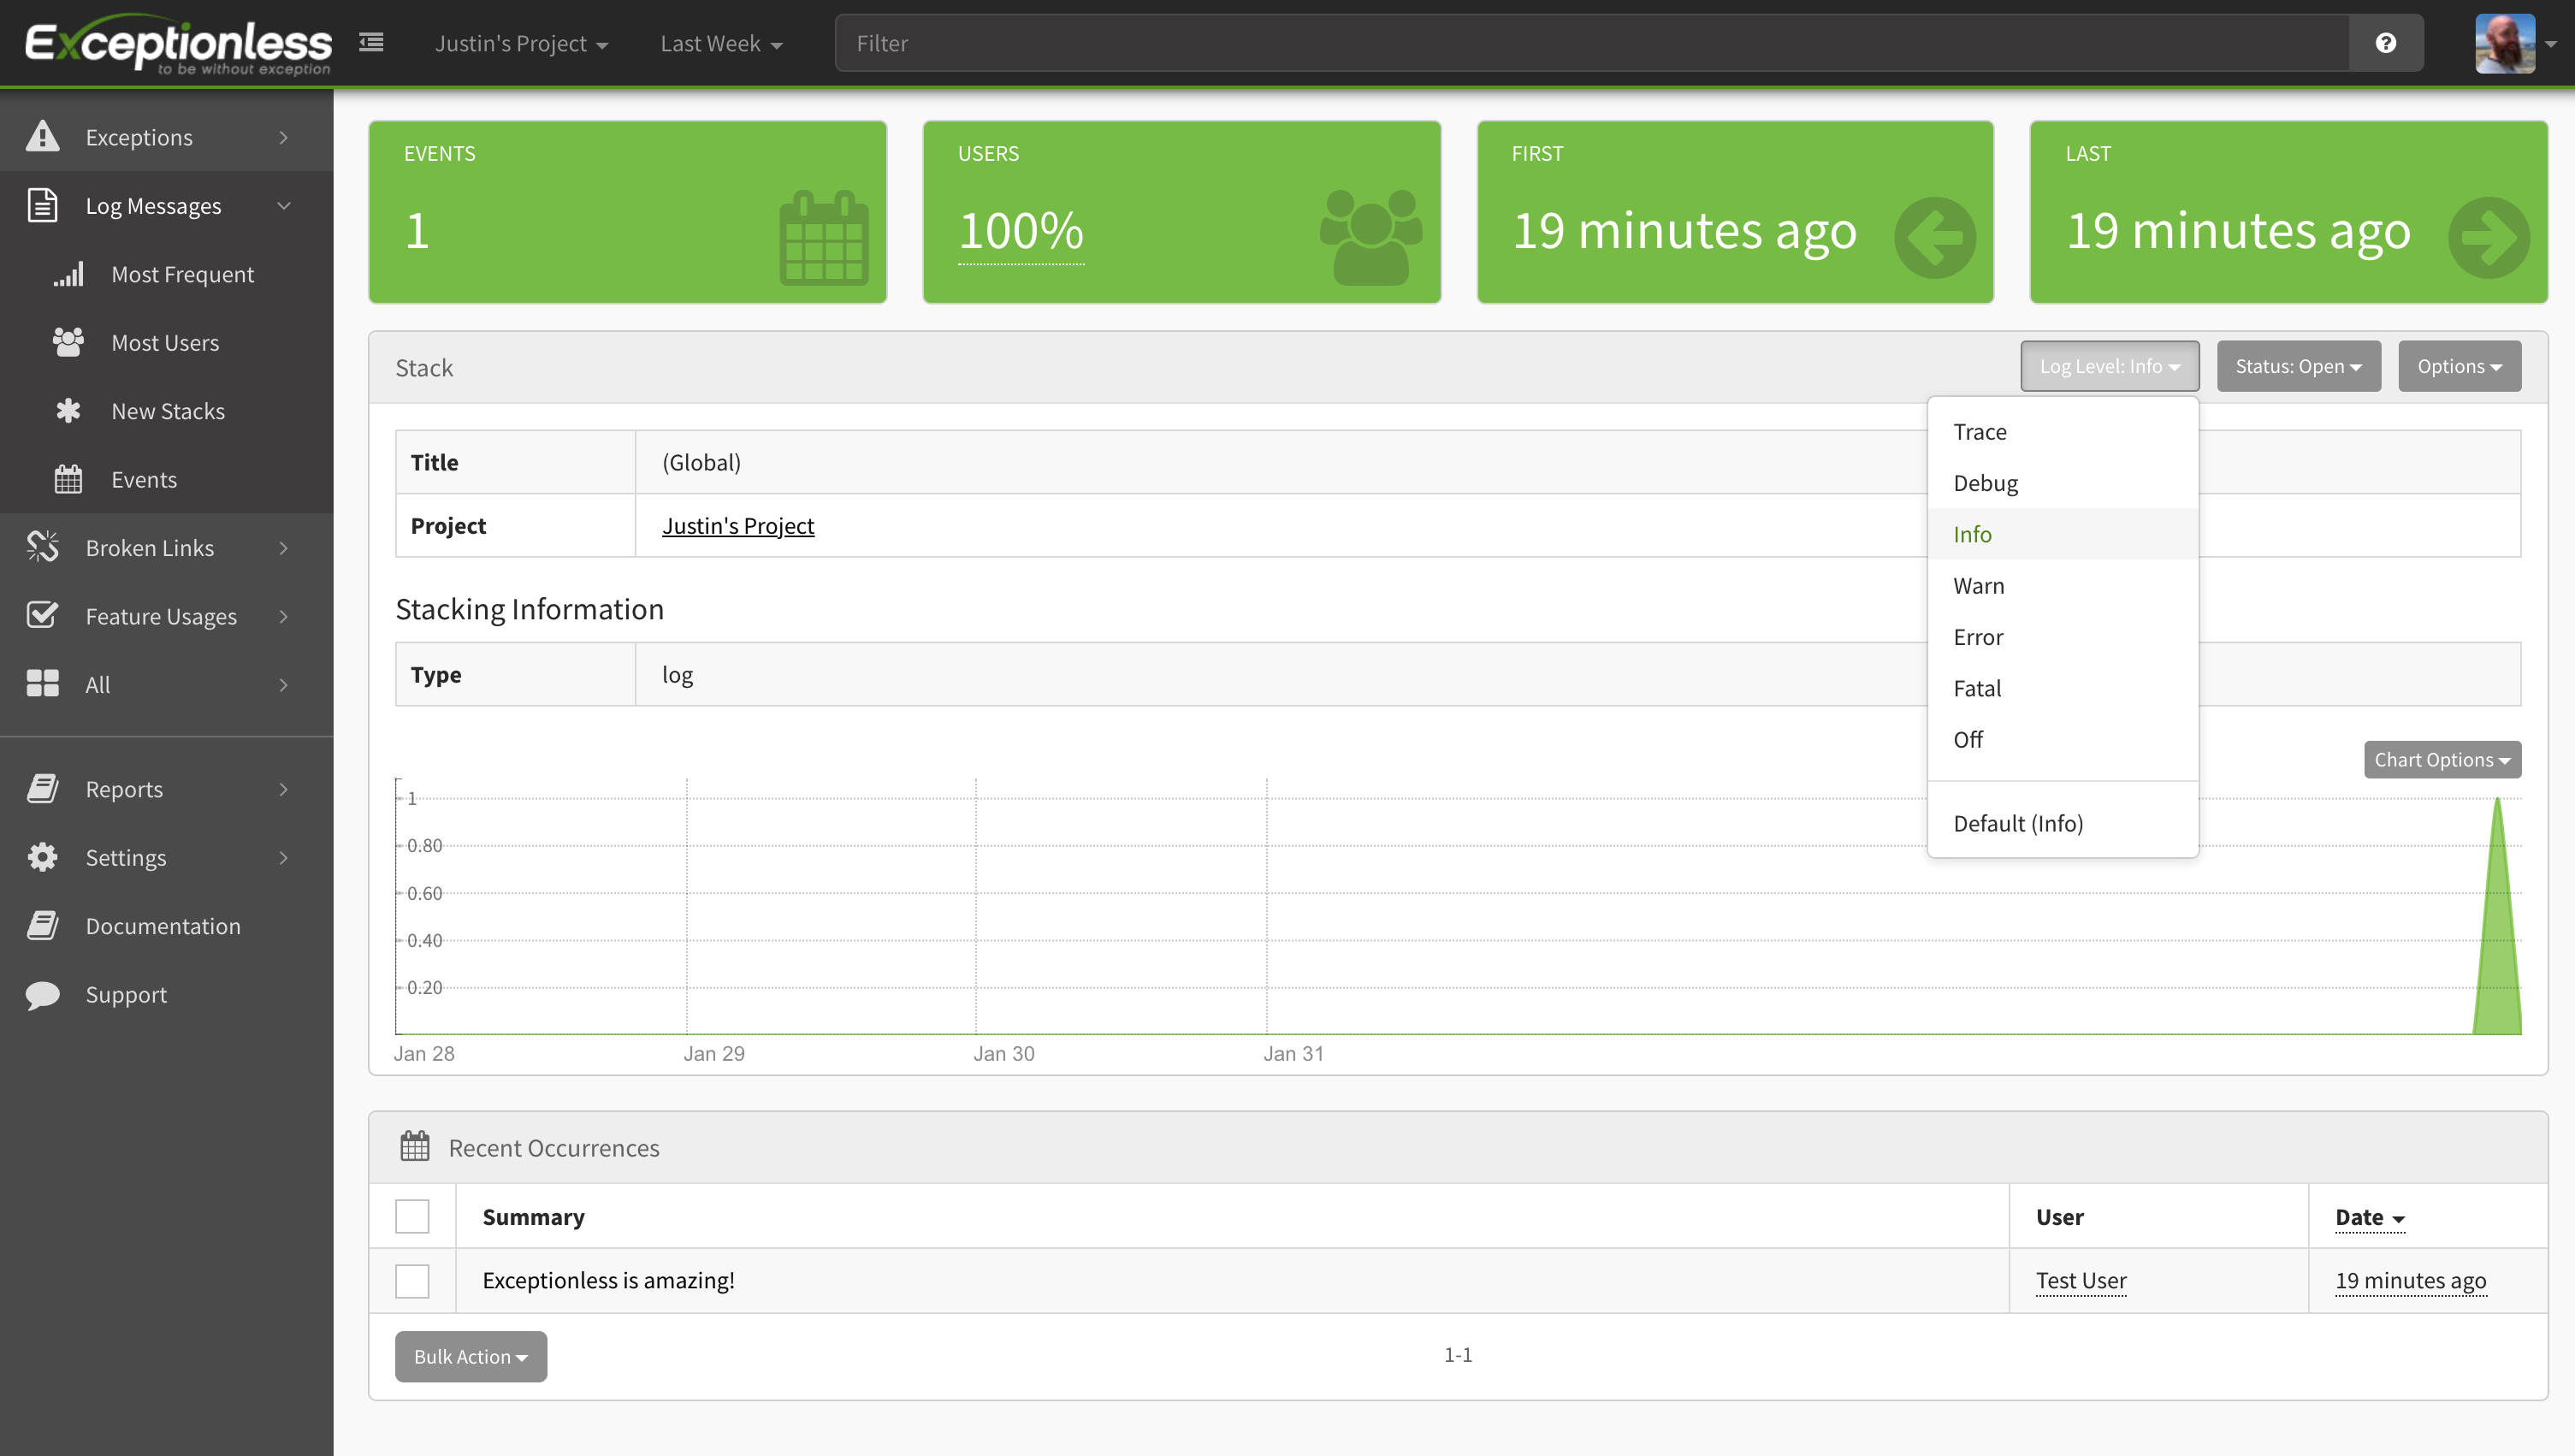The width and height of the screenshot is (2575, 1456).
Task: Expand the Chart Options dropdown
Action: click(2441, 759)
